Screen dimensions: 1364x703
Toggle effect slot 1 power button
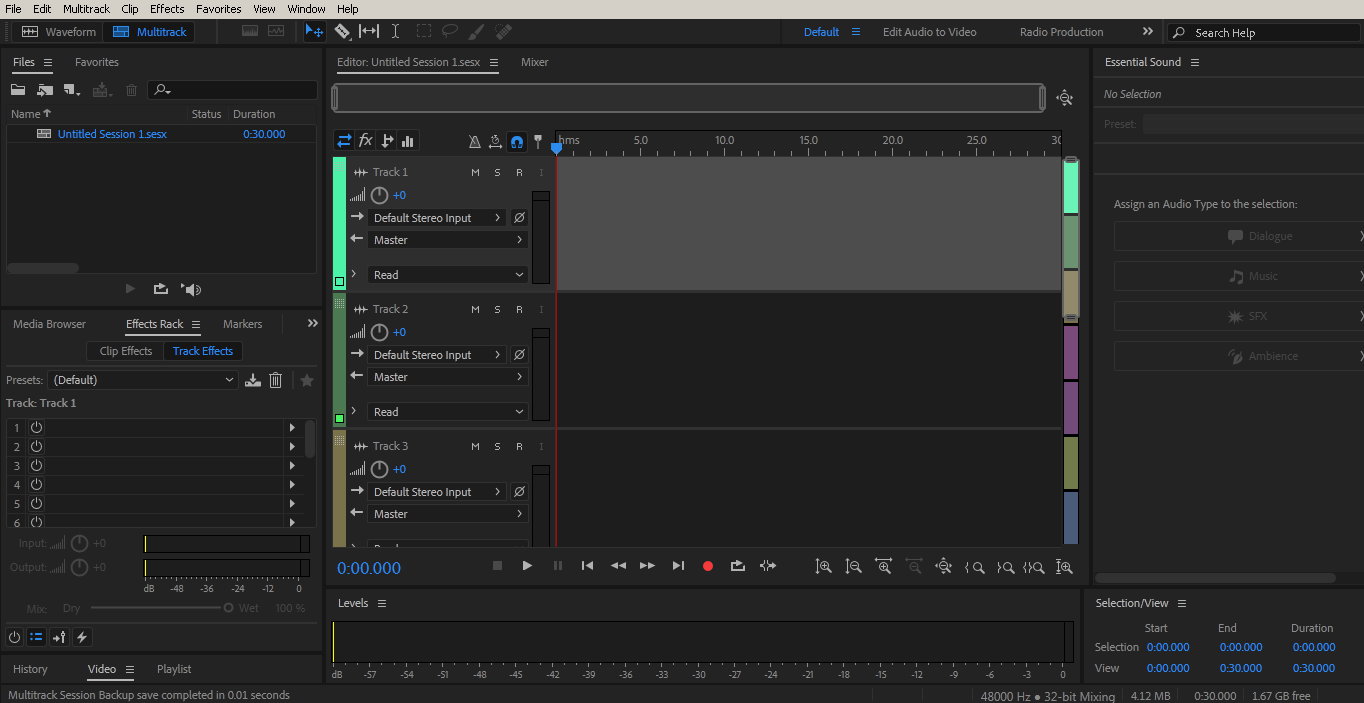pyautogui.click(x=36, y=427)
